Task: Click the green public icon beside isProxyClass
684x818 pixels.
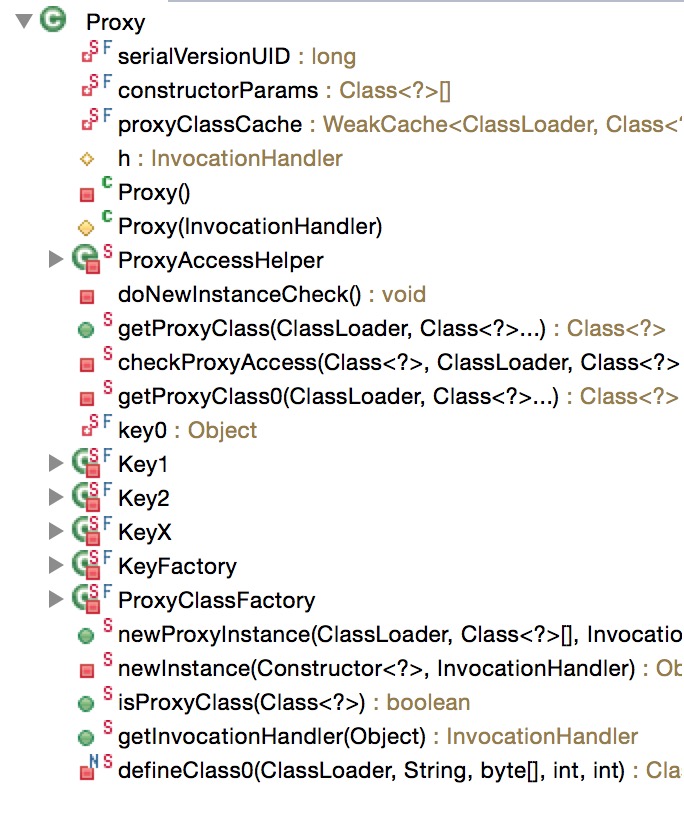Action: [86, 704]
